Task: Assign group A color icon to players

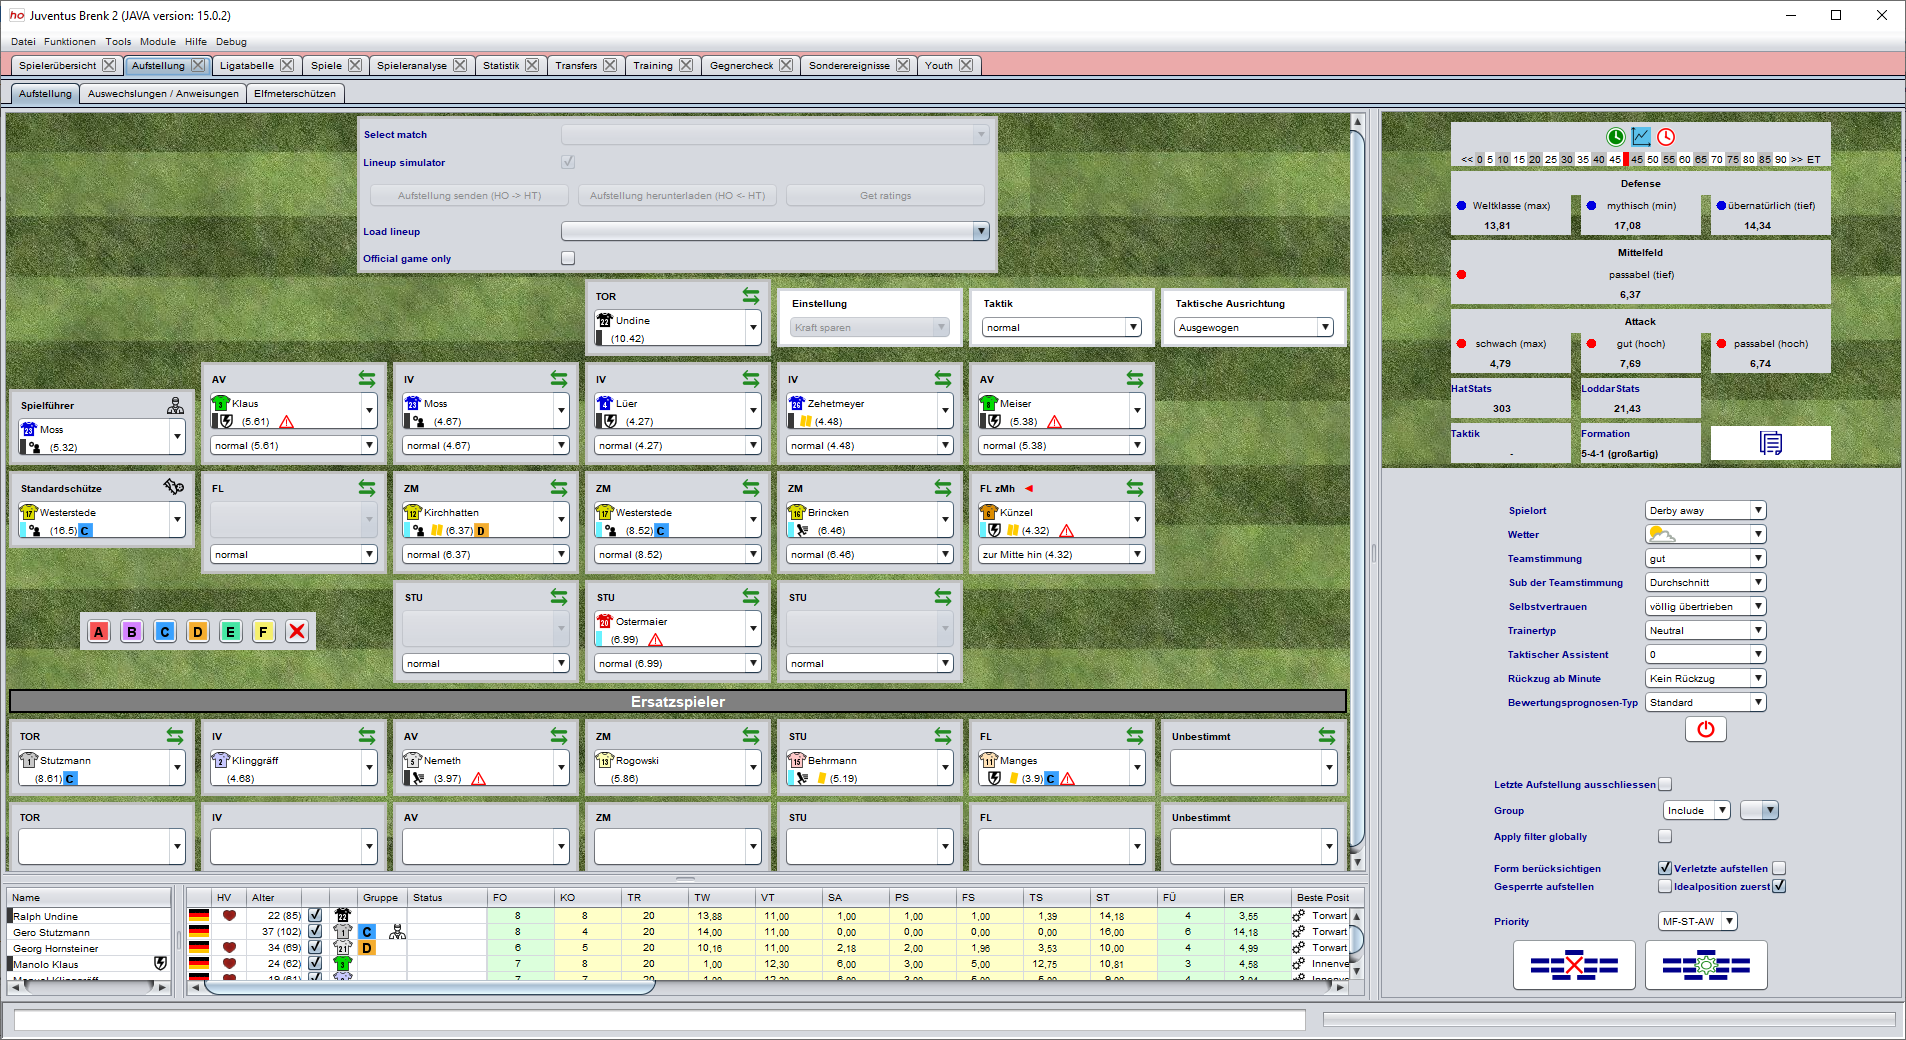Action: 98,631
